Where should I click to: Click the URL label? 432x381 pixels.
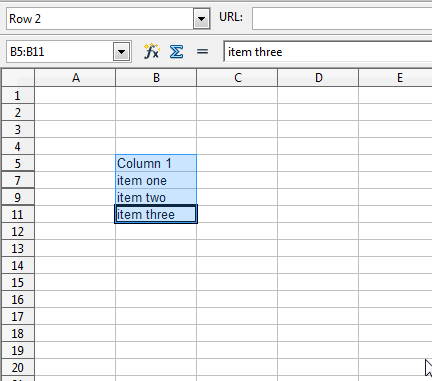(231, 17)
